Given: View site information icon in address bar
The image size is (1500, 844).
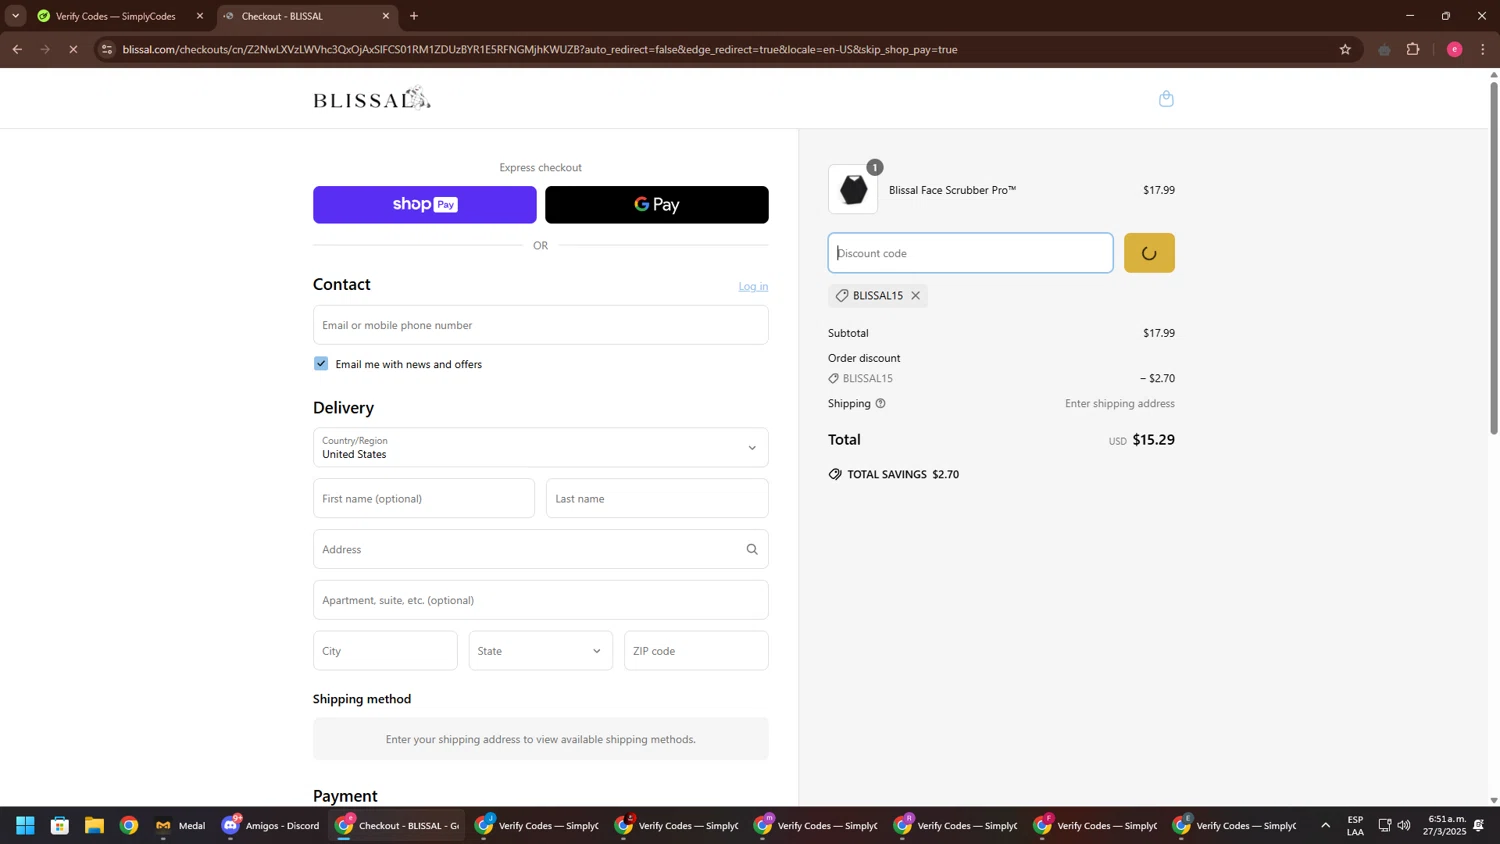Looking at the screenshot, I should (x=108, y=49).
